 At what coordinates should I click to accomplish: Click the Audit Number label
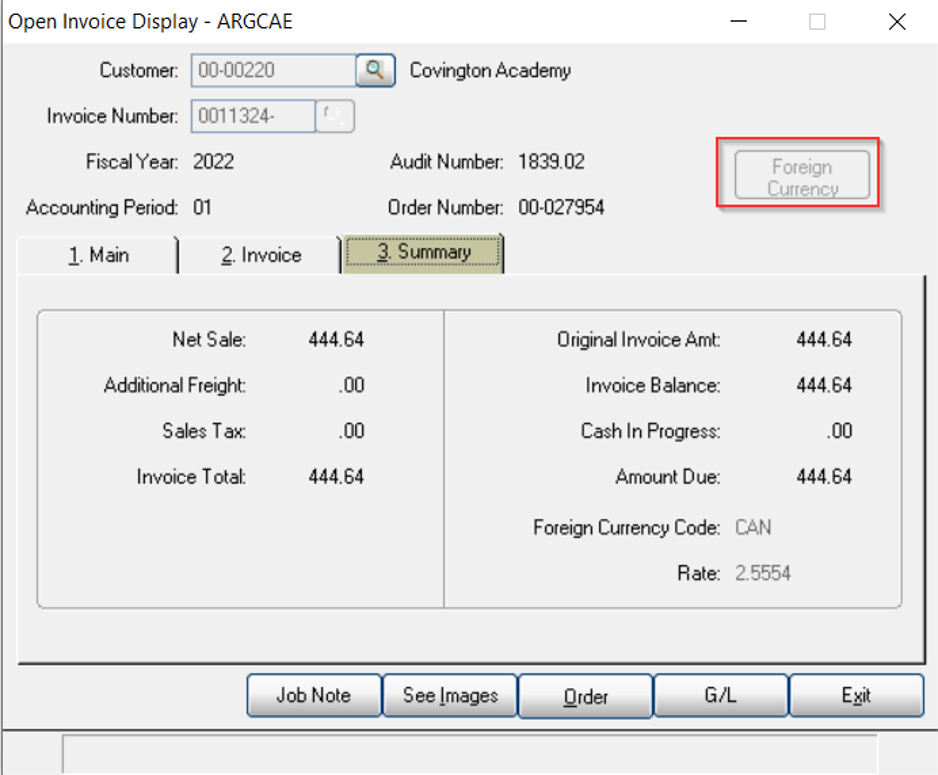(x=447, y=161)
